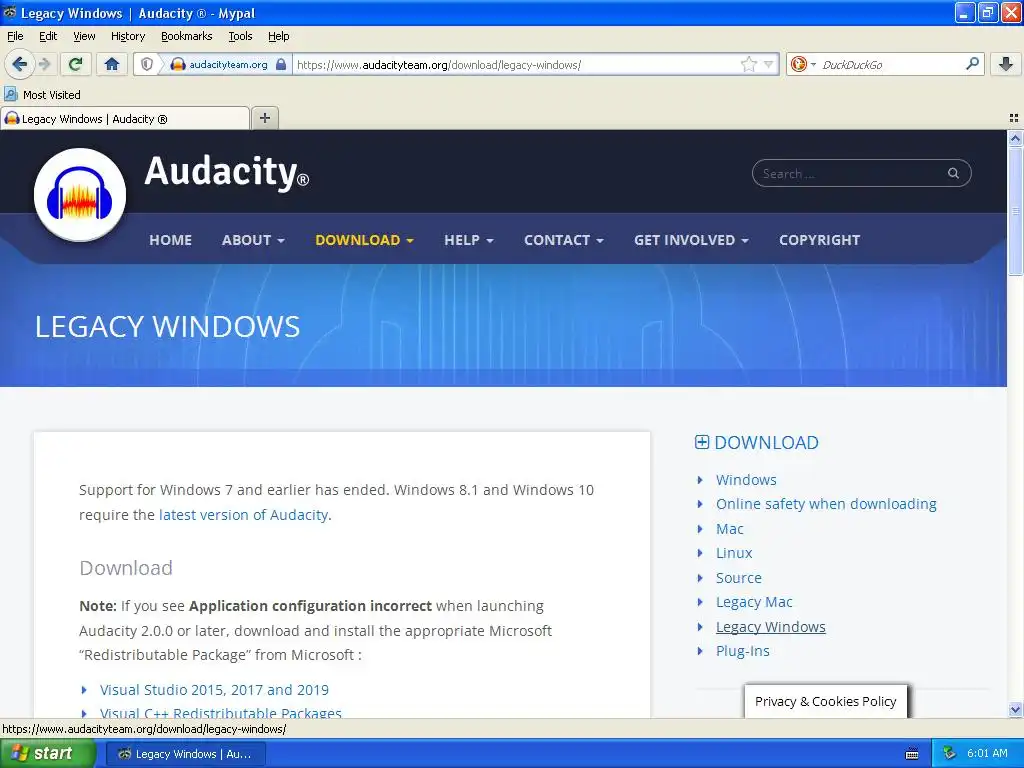This screenshot has height=768, width=1024.
Task: Open the Most Visited bookmarks folder
Action: (x=42, y=95)
